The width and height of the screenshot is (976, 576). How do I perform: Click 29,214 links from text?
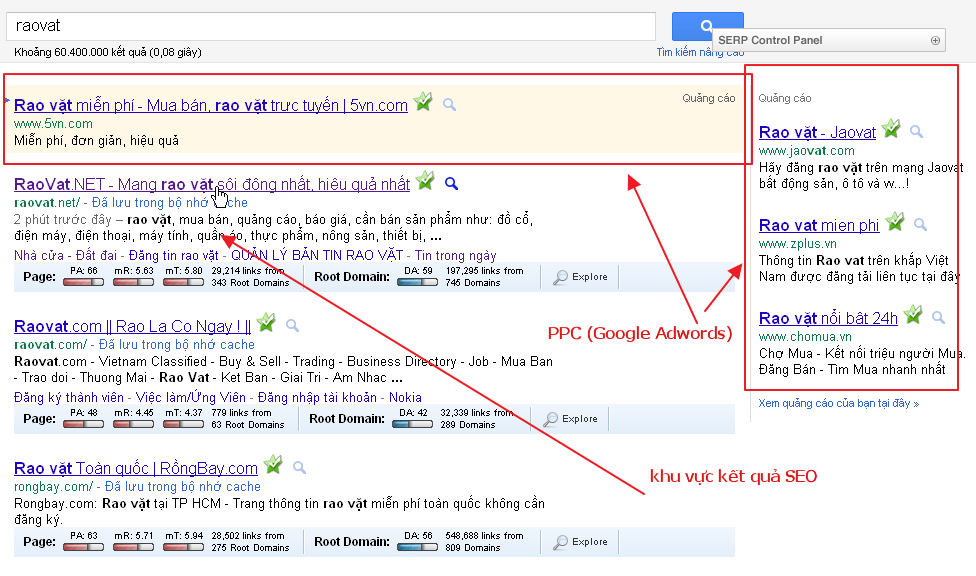pyautogui.click(x=248, y=271)
